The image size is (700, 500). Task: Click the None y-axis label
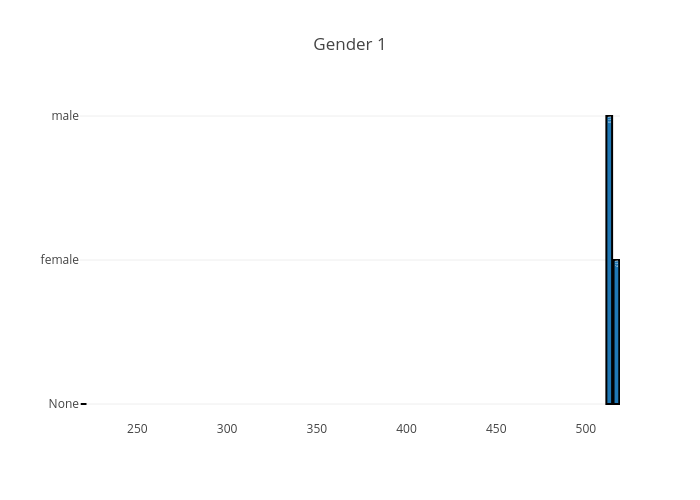click(63, 404)
